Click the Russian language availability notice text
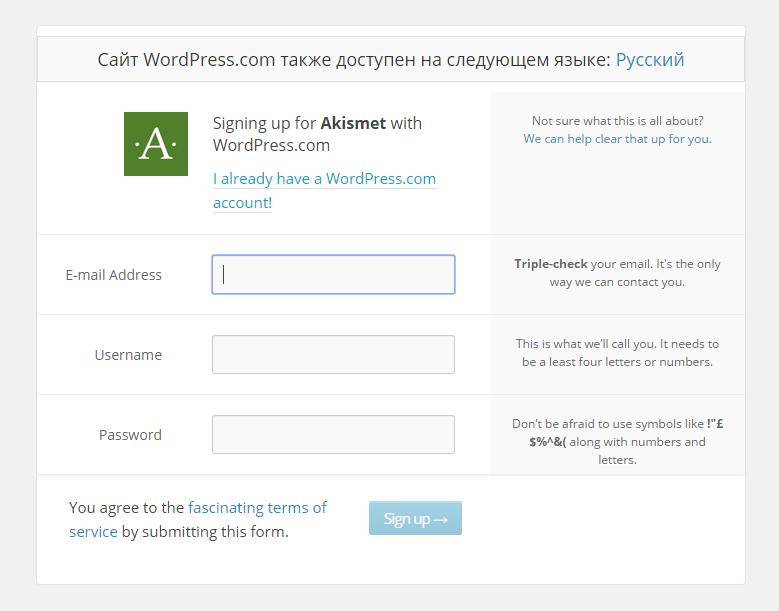This screenshot has width=779, height=611. pos(354,59)
